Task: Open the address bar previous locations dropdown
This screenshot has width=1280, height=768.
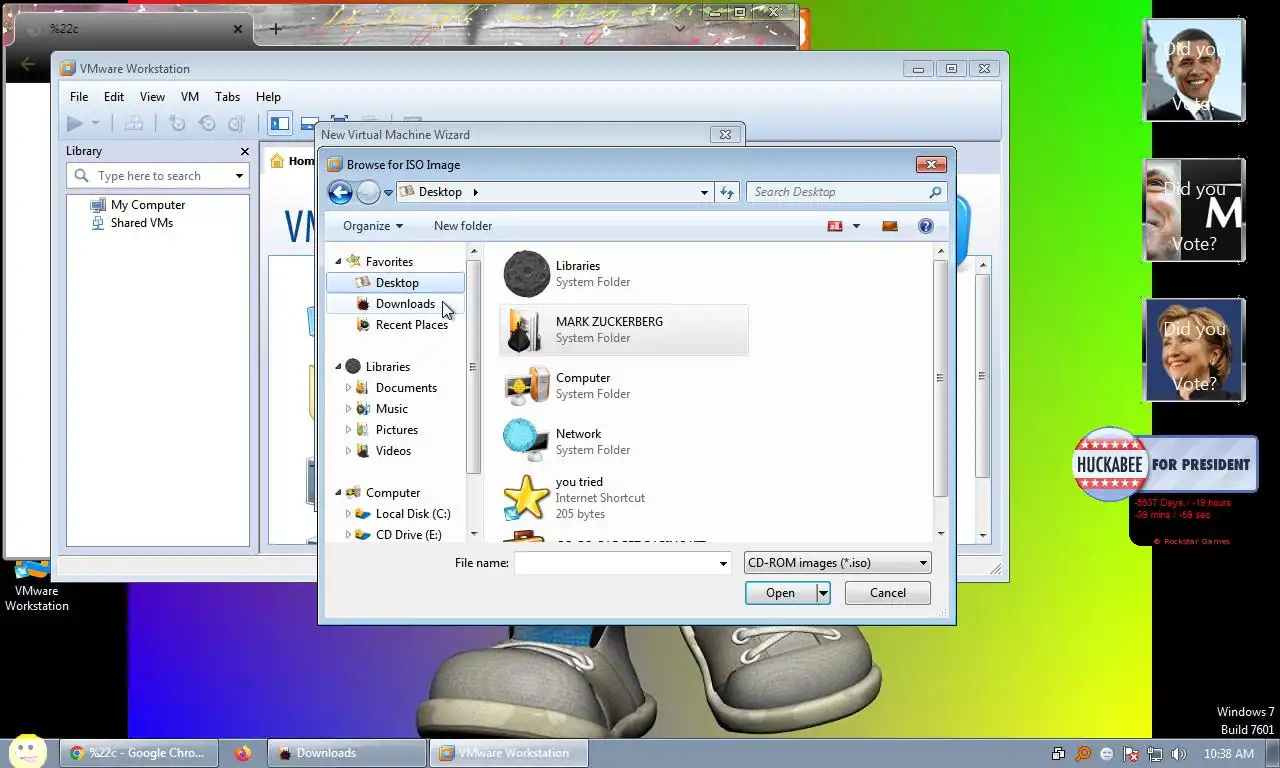Action: 704,192
